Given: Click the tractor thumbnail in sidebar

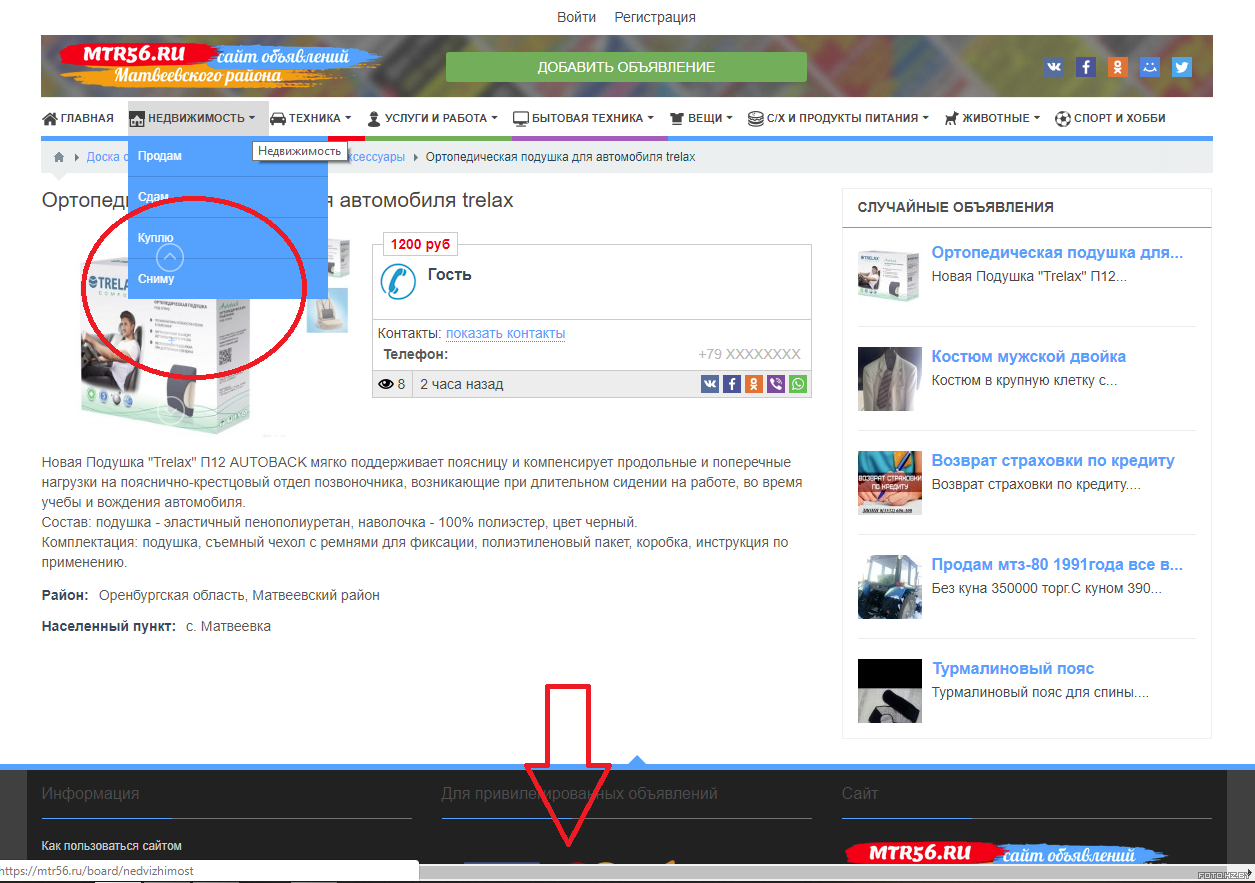Looking at the screenshot, I should [890, 587].
